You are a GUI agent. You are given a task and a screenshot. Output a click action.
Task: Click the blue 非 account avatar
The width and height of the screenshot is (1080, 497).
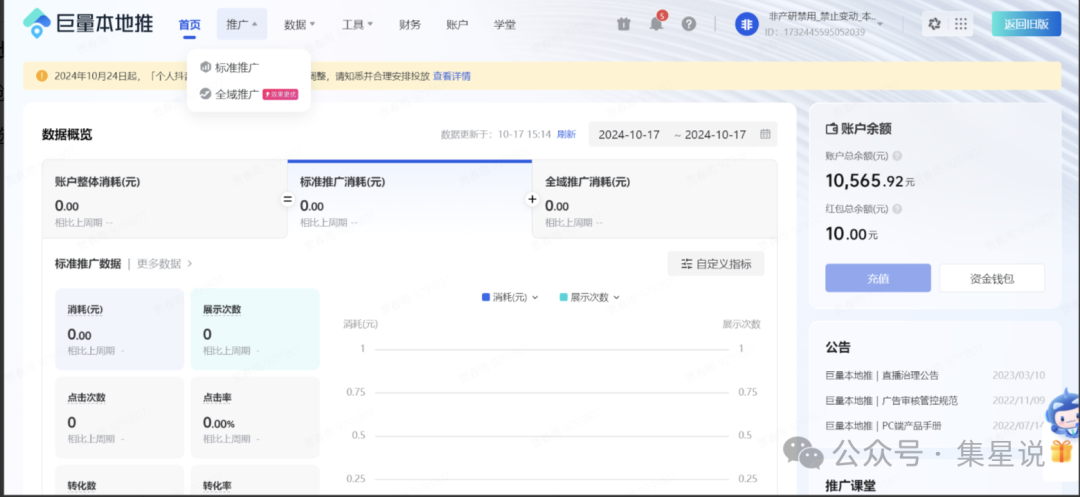pyautogui.click(x=747, y=24)
